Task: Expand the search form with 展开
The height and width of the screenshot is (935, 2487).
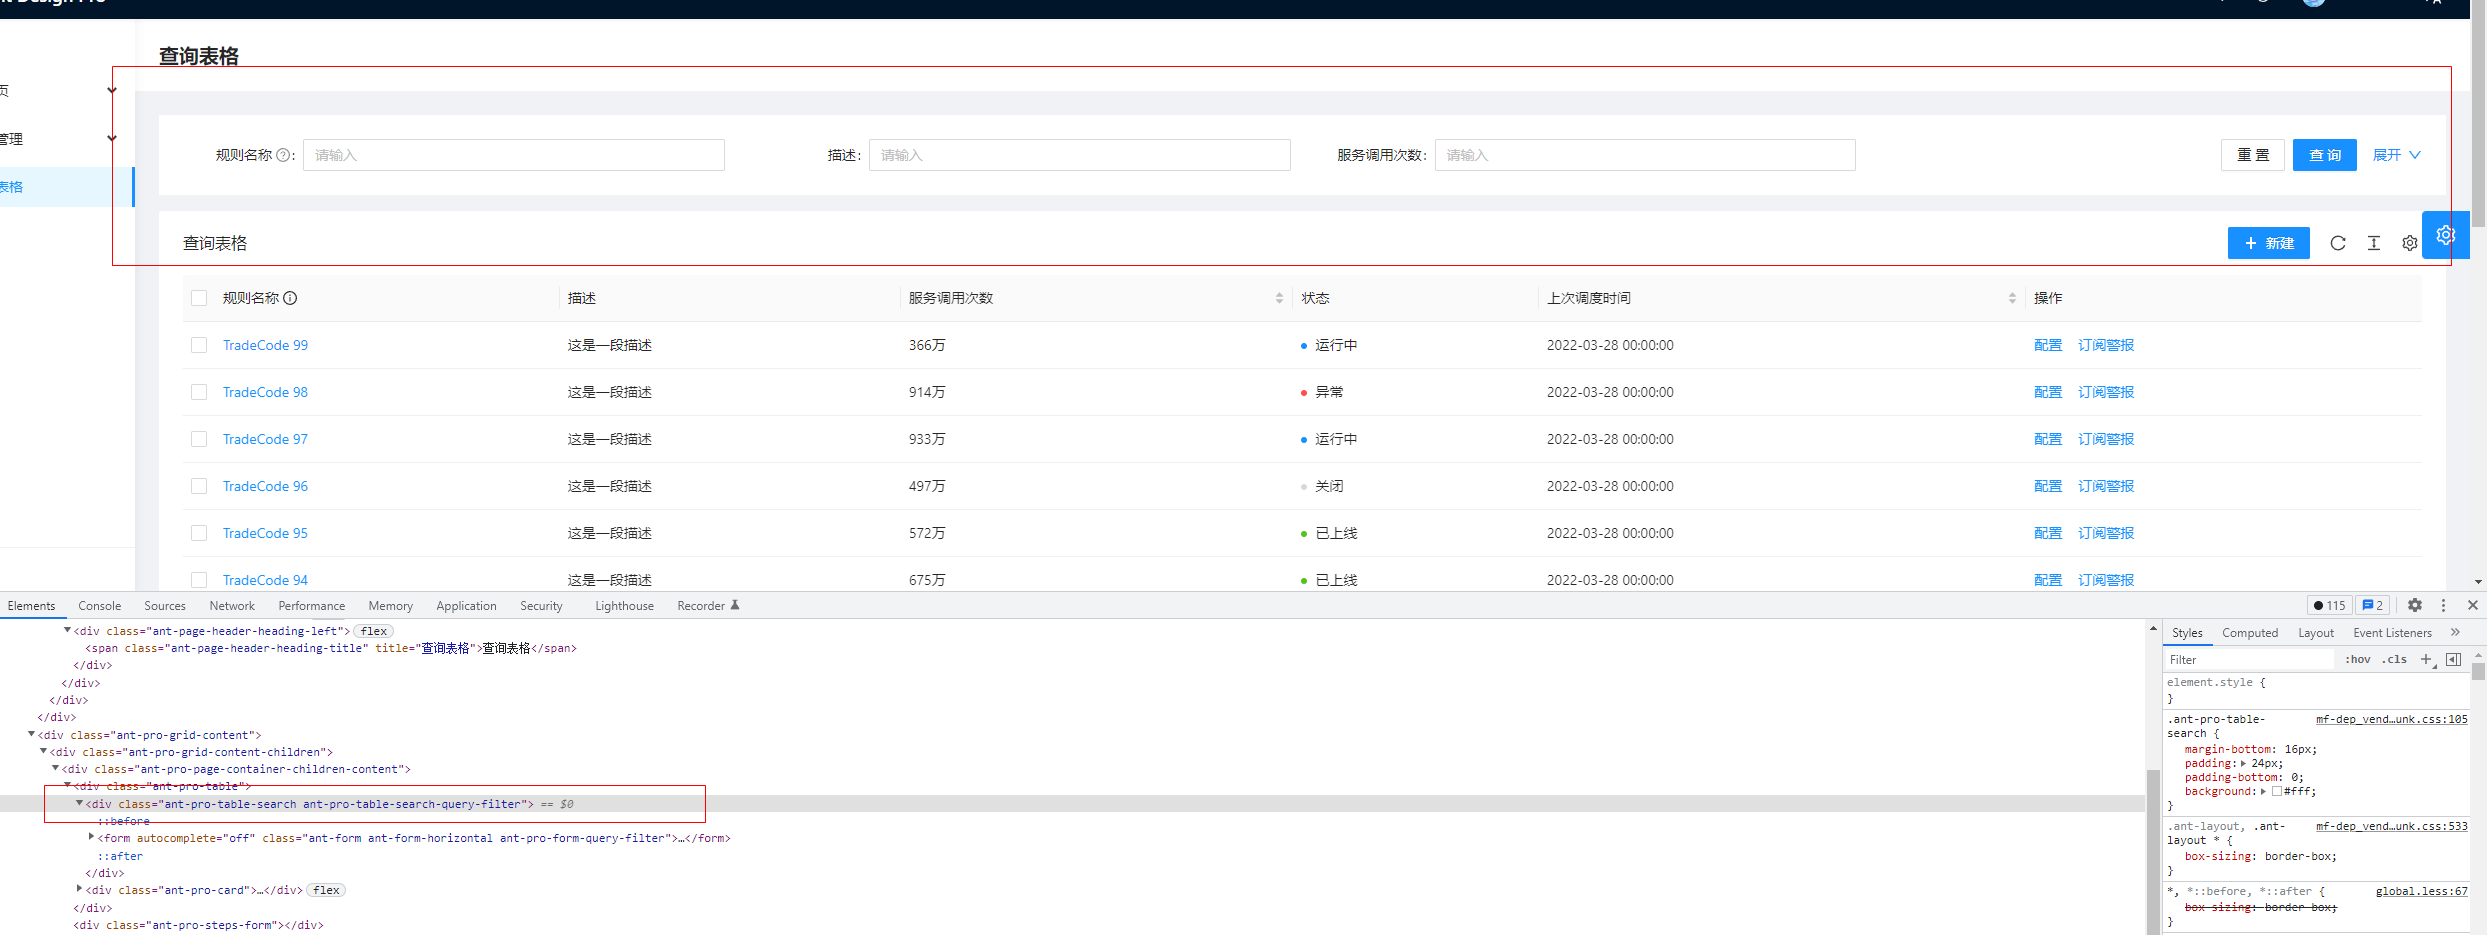Action: [2397, 155]
